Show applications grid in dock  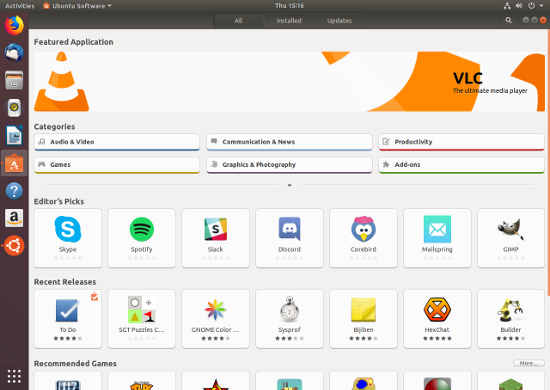tap(14, 376)
